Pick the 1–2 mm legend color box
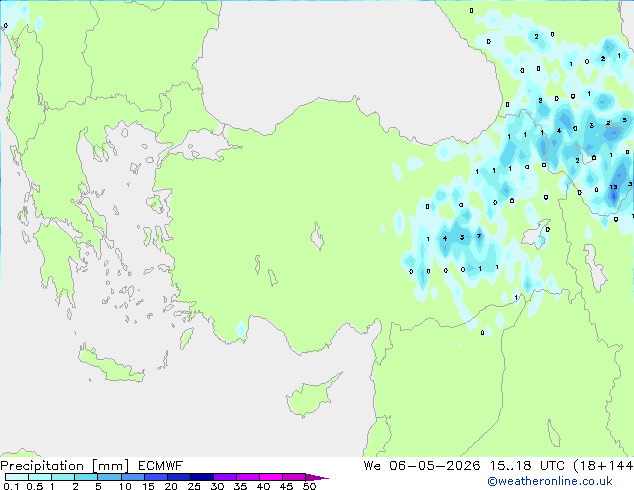 tap(63, 477)
